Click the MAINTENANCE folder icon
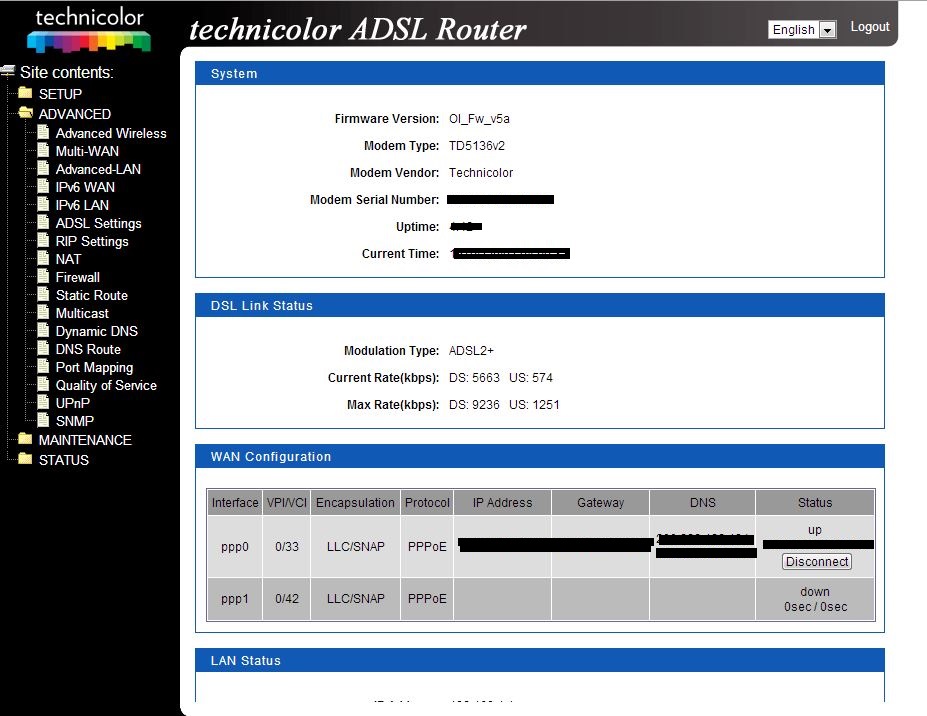 tap(25, 439)
